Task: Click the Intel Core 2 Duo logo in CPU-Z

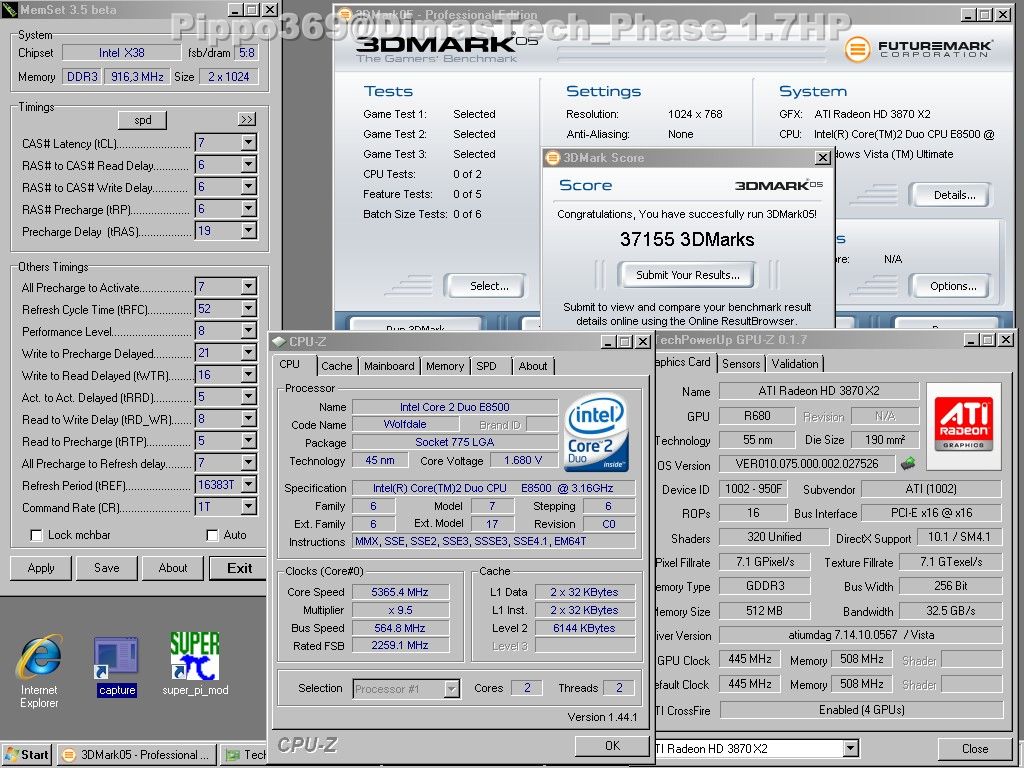Action: click(x=596, y=432)
